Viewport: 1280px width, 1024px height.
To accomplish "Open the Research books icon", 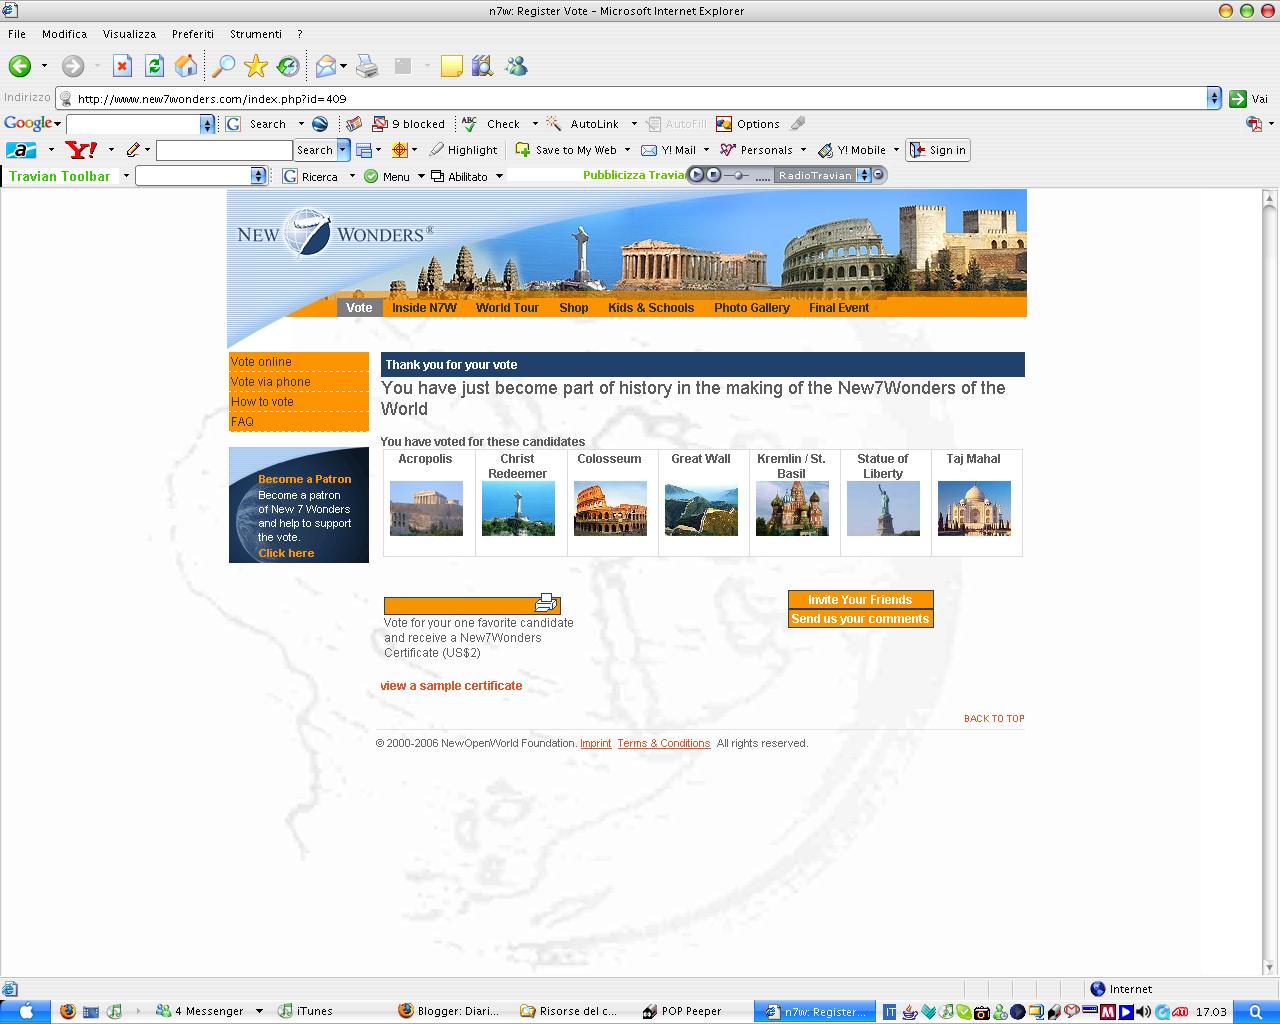I will tap(483, 66).
